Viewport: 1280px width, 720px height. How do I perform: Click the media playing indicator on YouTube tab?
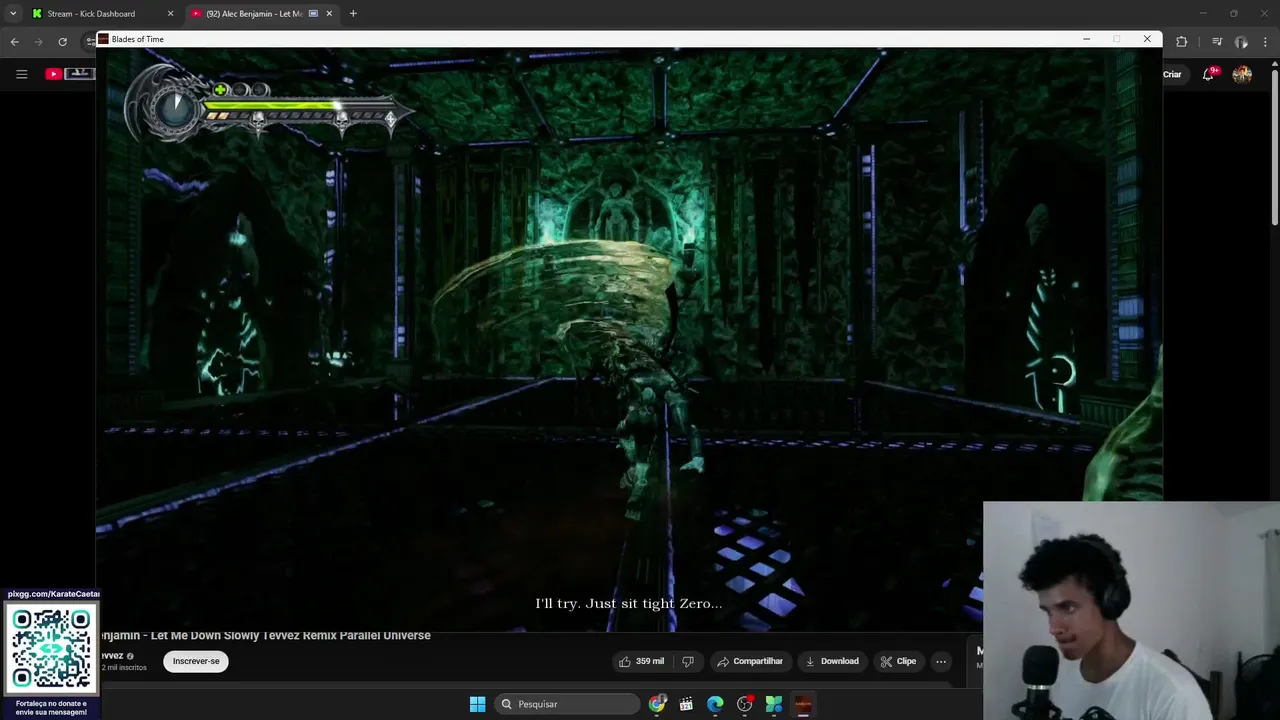(314, 14)
